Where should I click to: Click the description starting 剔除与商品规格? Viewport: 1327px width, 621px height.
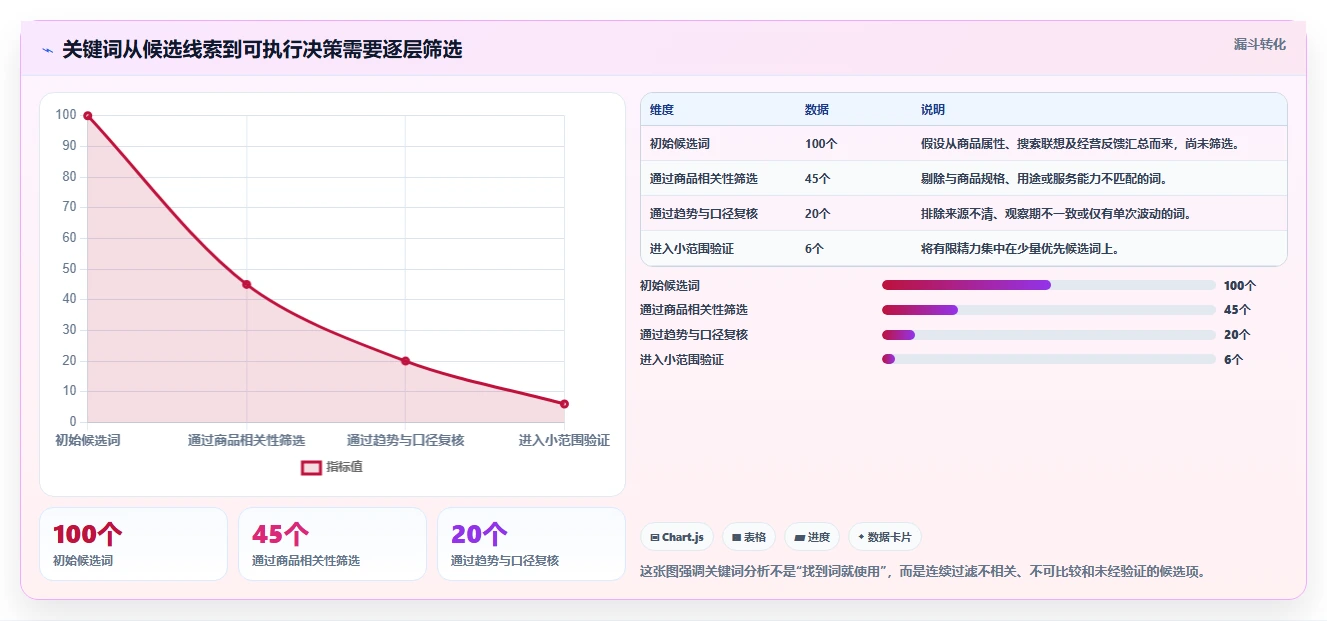[1044, 179]
